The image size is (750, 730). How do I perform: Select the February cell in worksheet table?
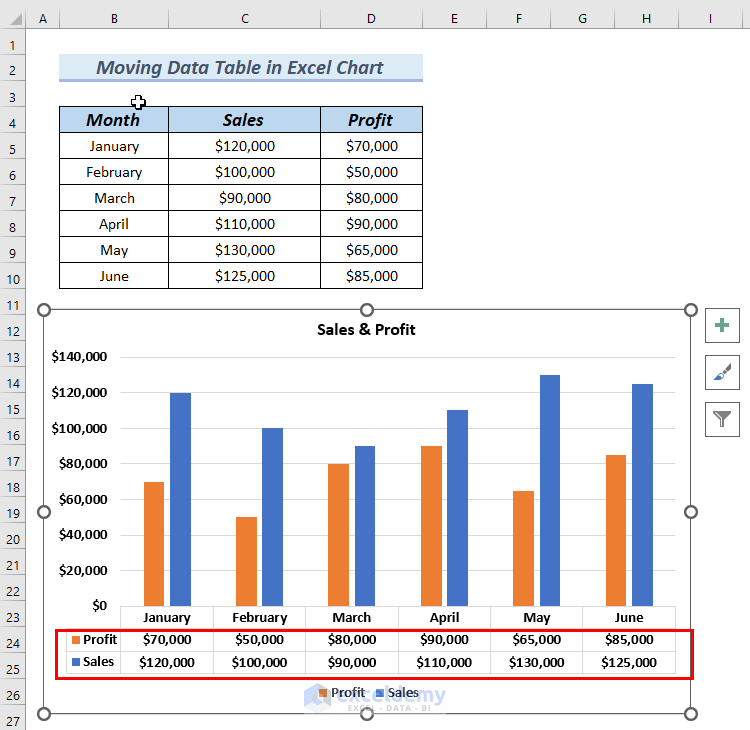coord(114,172)
